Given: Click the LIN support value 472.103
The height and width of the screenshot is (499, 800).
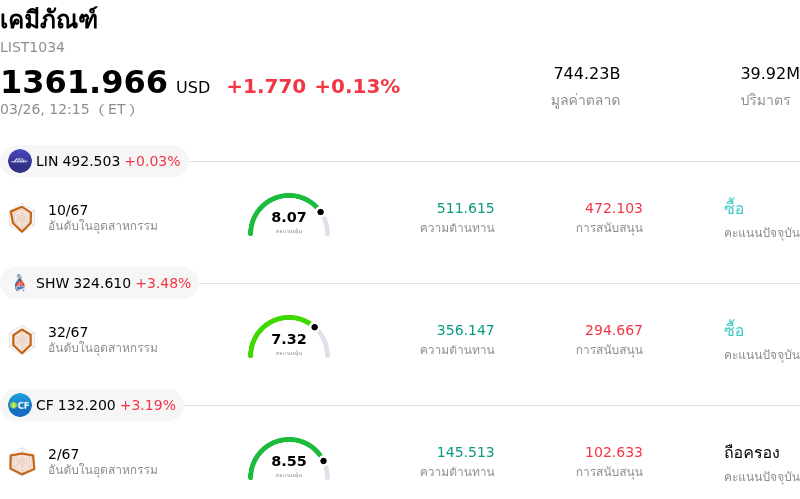Looking at the screenshot, I should tap(613, 208).
